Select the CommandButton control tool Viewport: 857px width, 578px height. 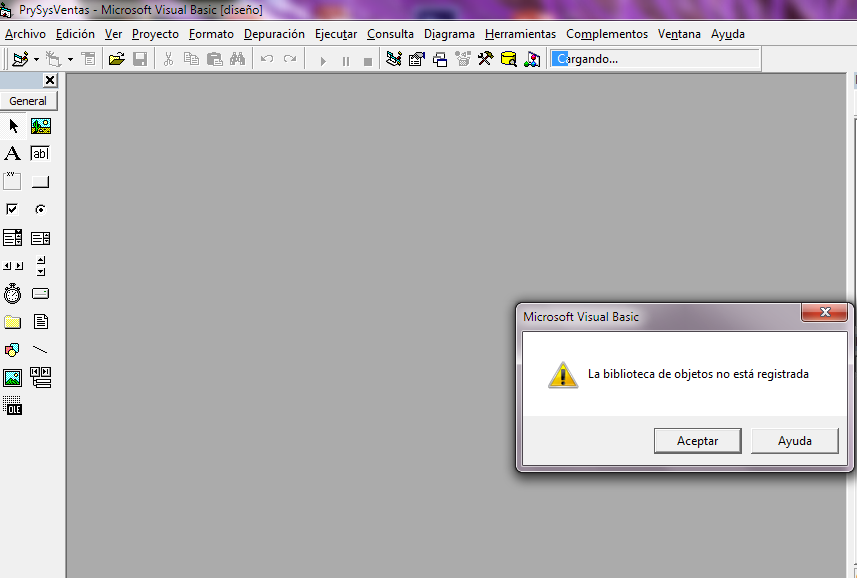coord(40,181)
